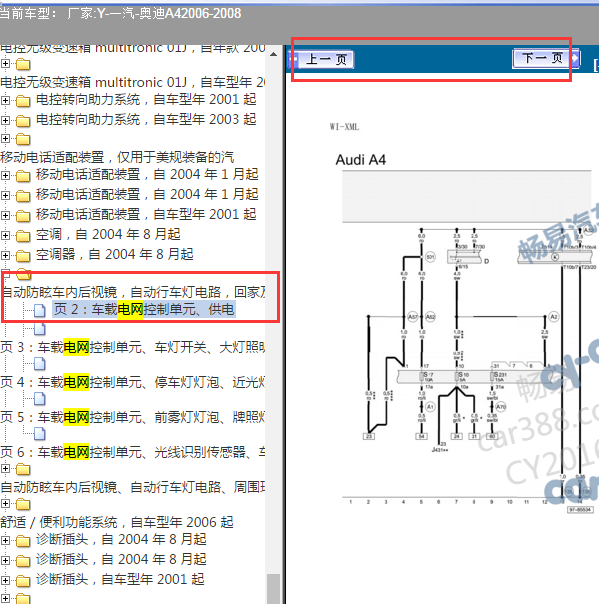Click folder icon of 空调，自 2004 年 8 月起
Image resolution: width=599 pixels, height=604 pixels.
tap(23, 235)
